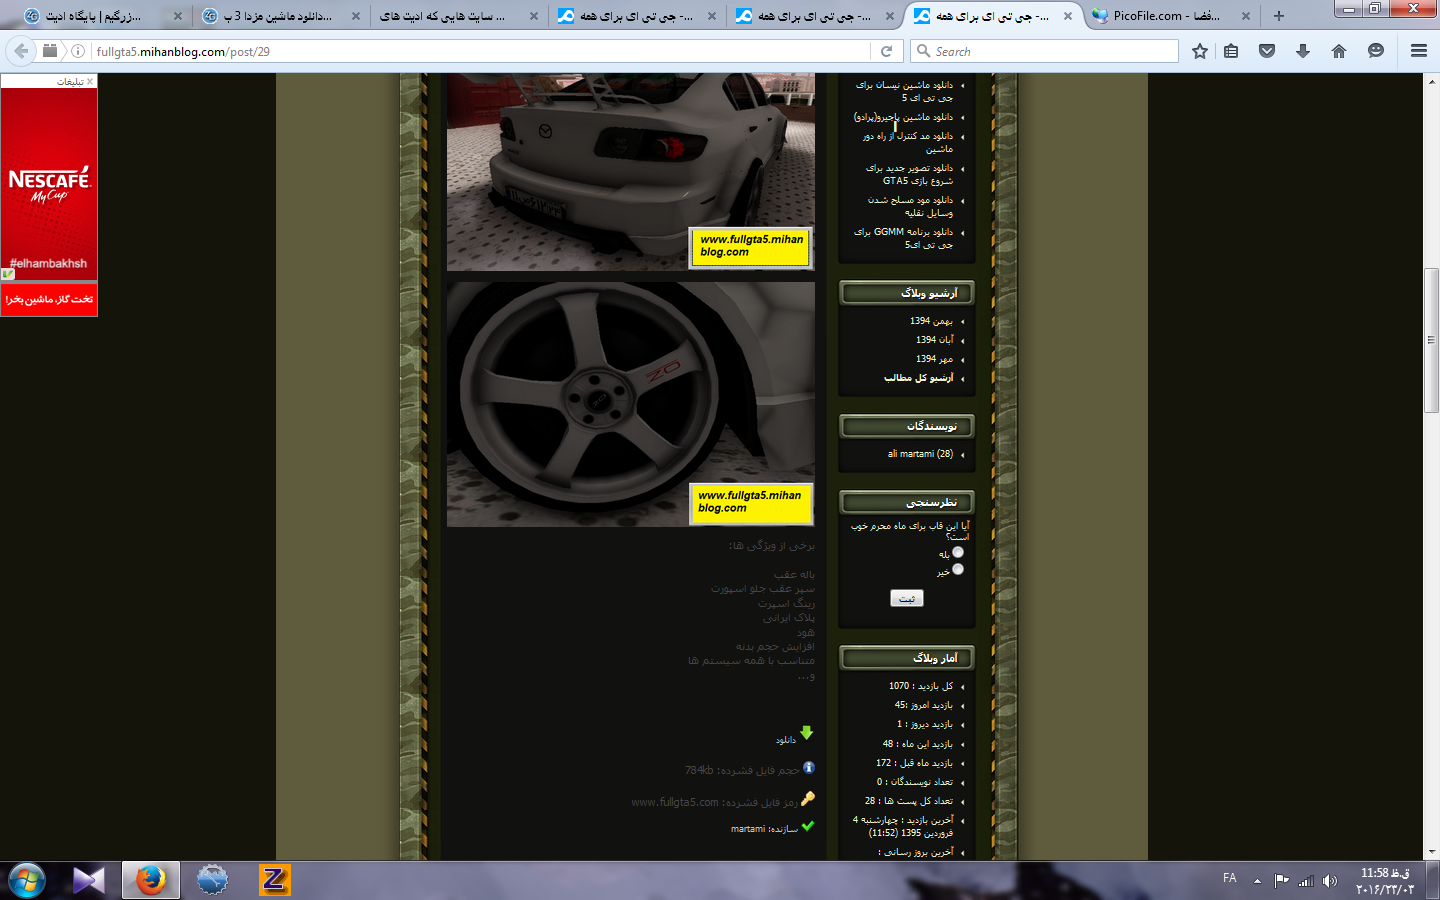This screenshot has height=900, width=1440.
Task: Show bookmarks list icon in toolbar
Action: pos(1231,51)
